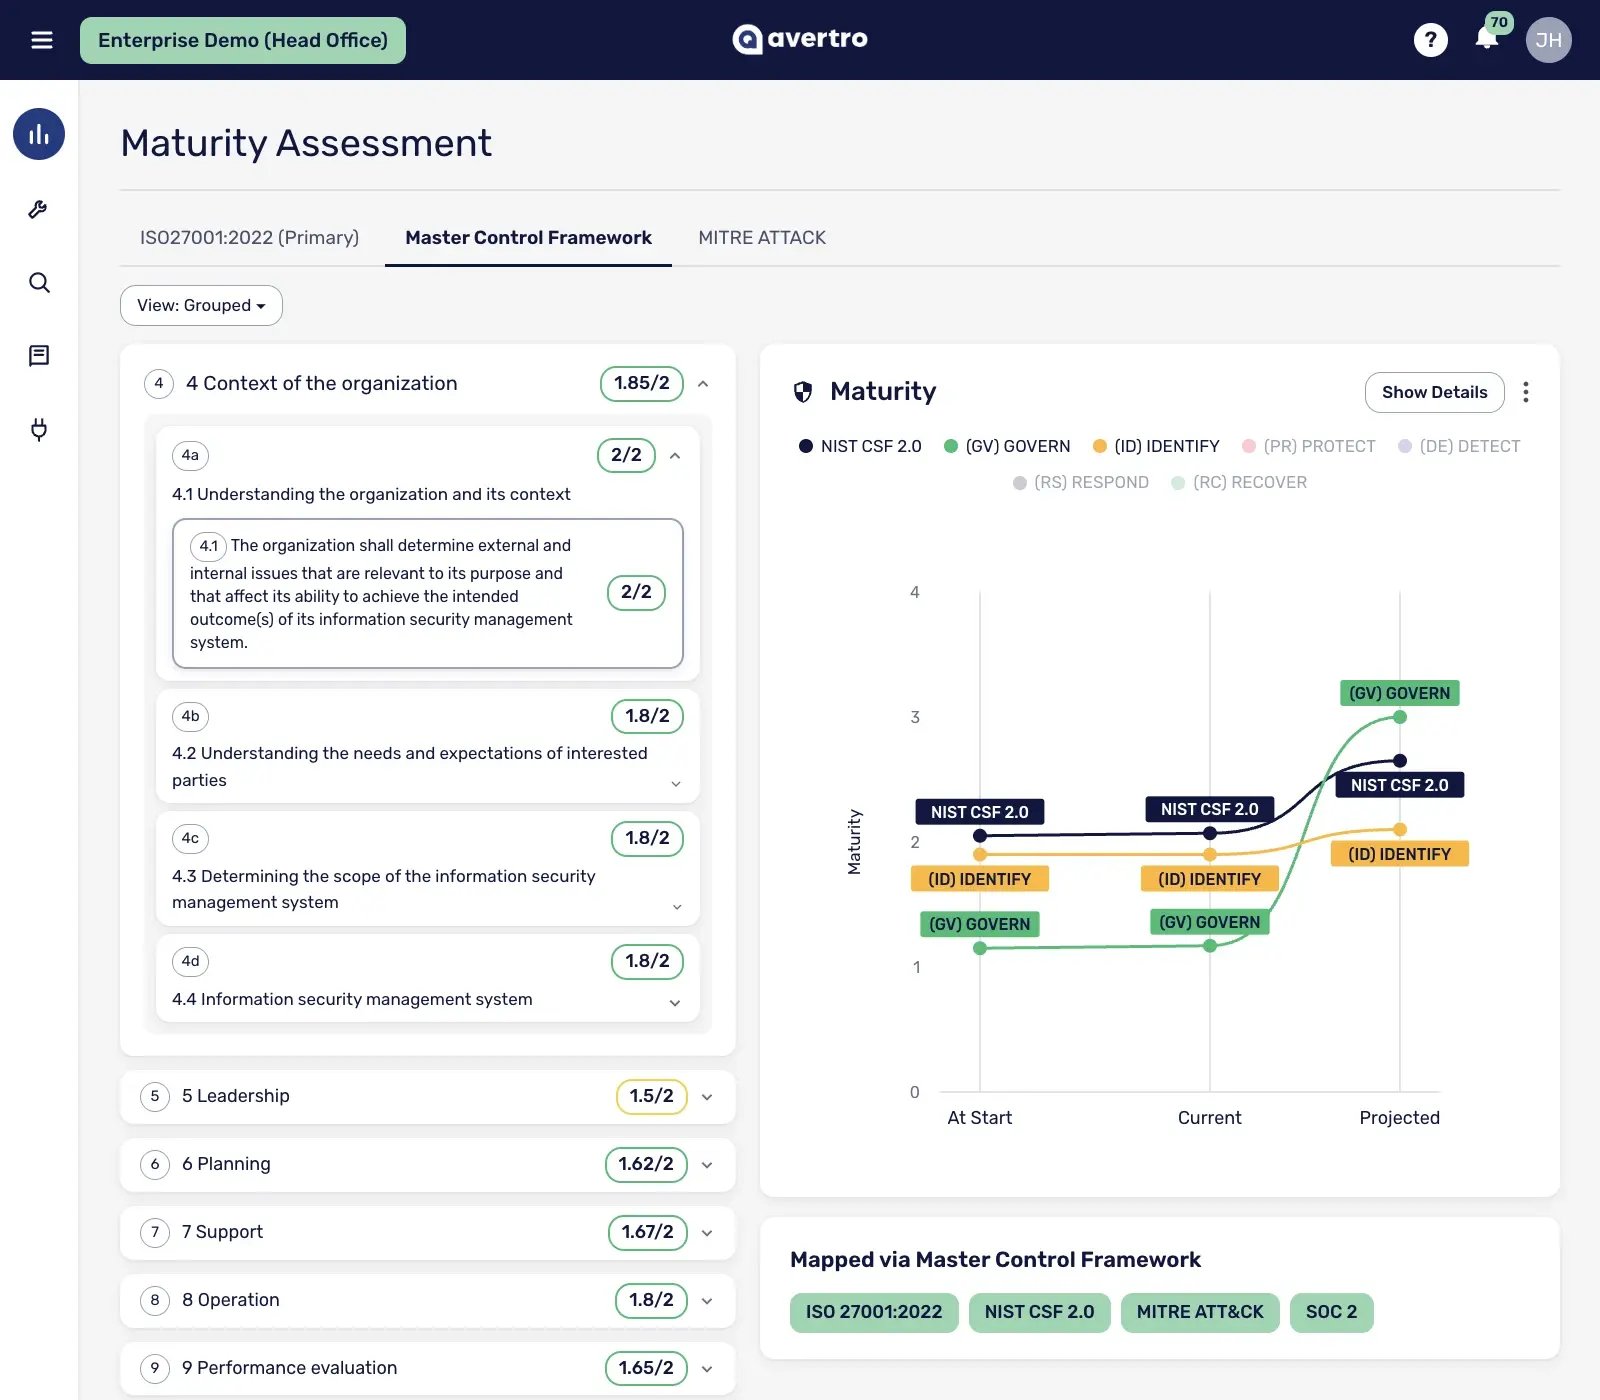Image resolution: width=1600 pixels, height=1400 pixels.
Task: Expand the 6 Planning section
Action: 707,1165
